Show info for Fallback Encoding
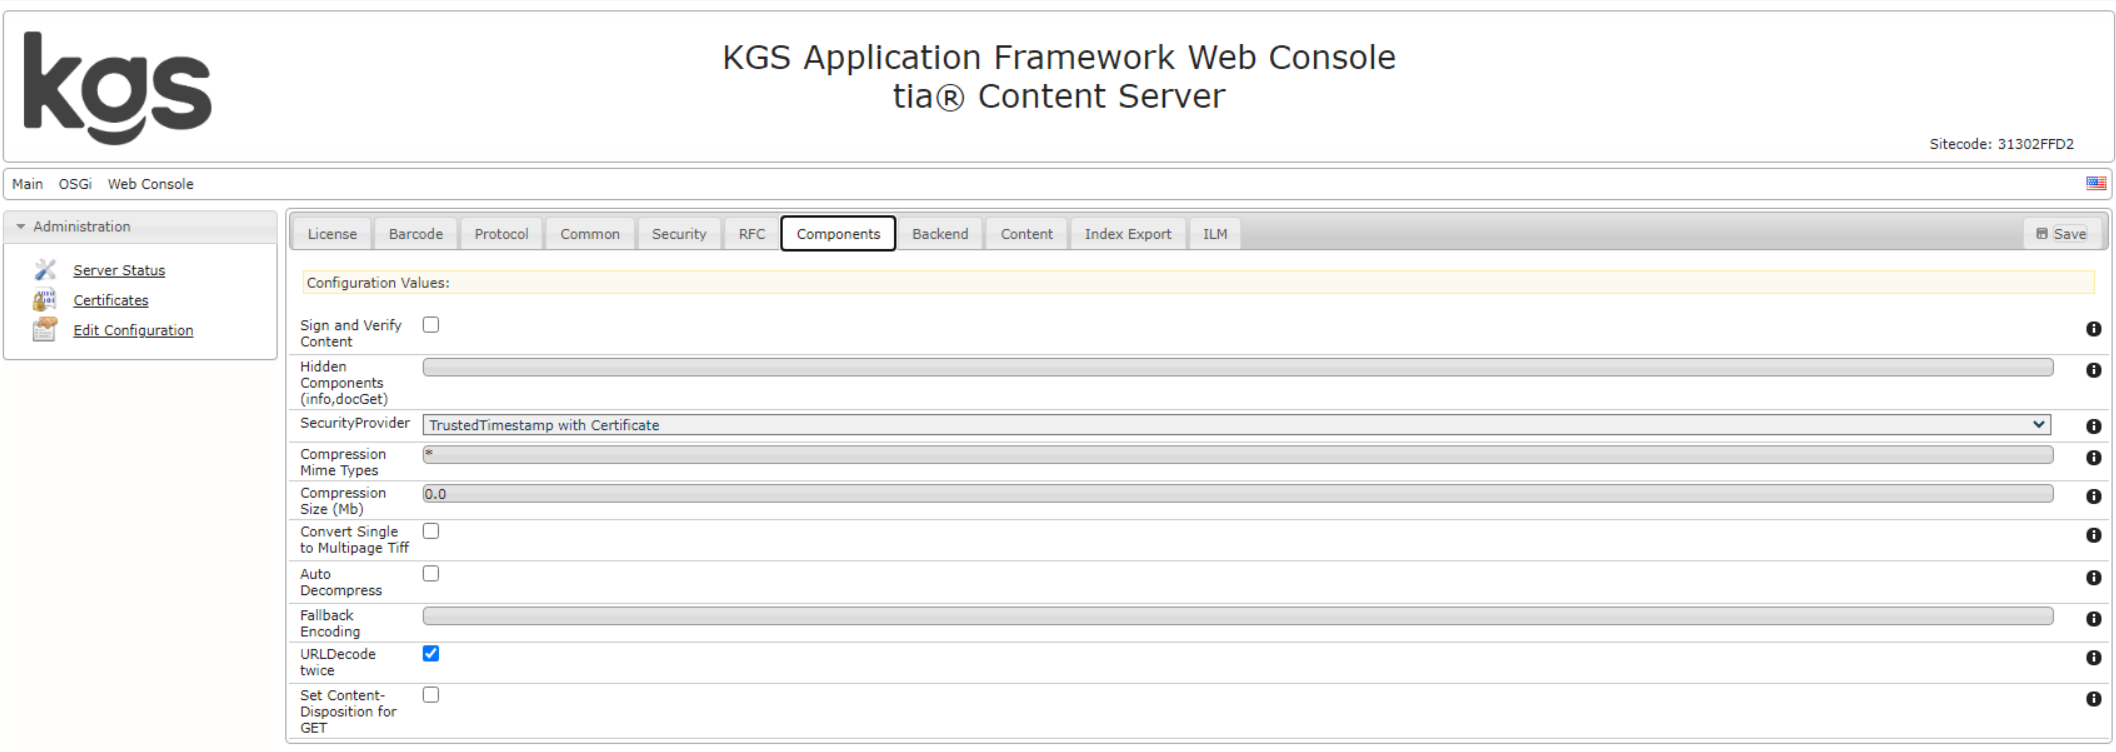Viewport: 2116px width, 752px height. (x=2093, y=619)
